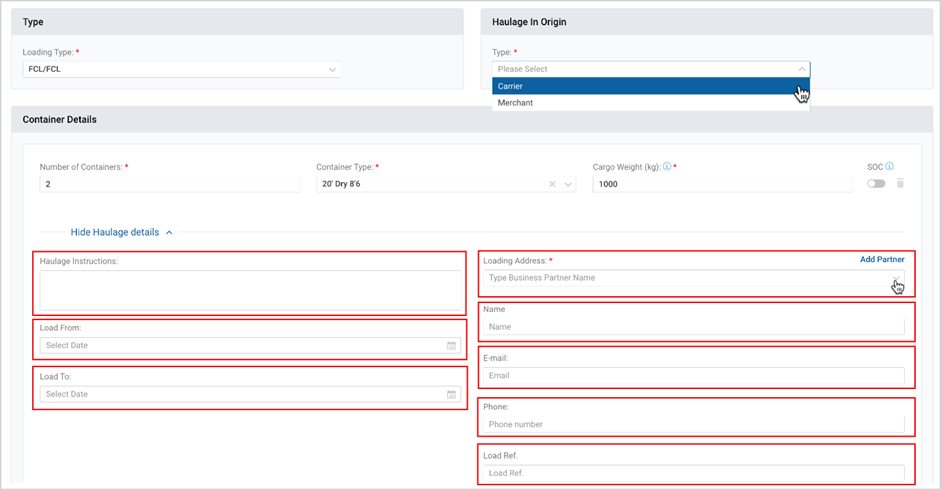Viewport: 941px width, 490px height.
Task: Expand the Container Type dropdown arrow
Action: coord(568,184)
